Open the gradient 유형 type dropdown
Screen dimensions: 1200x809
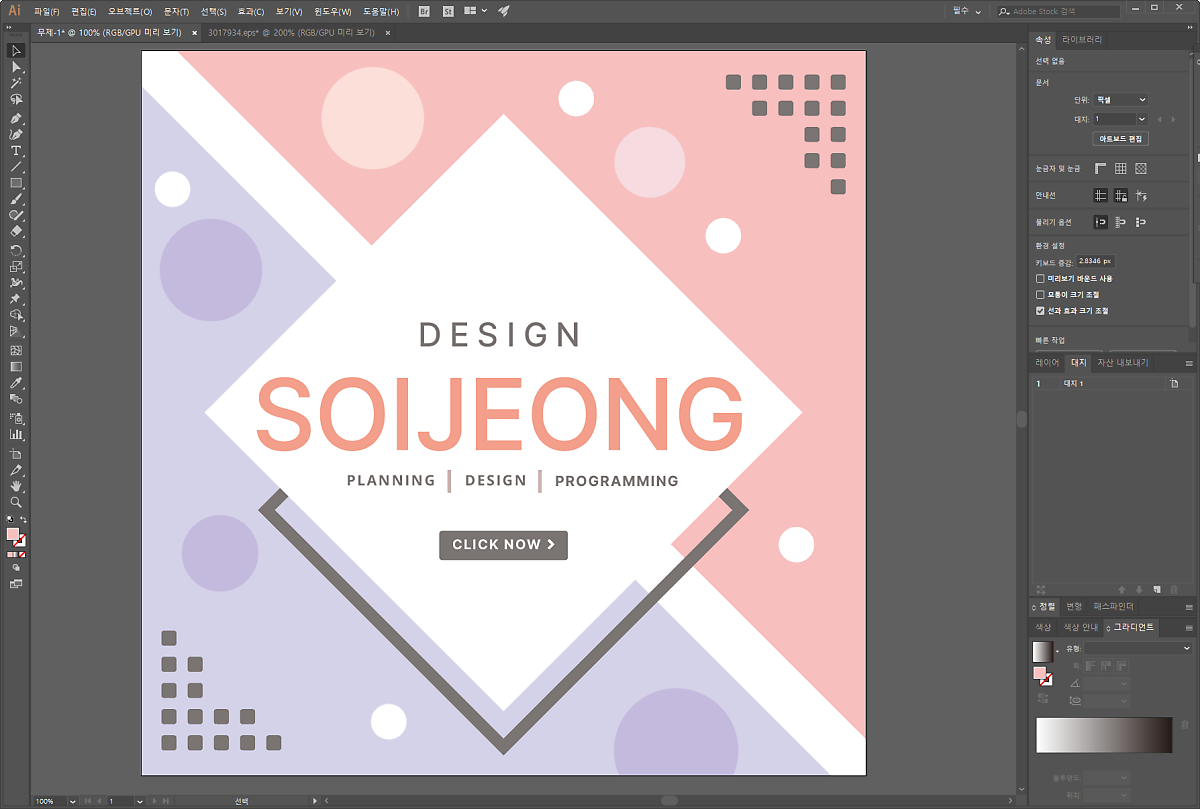[x=1138, y=649]
